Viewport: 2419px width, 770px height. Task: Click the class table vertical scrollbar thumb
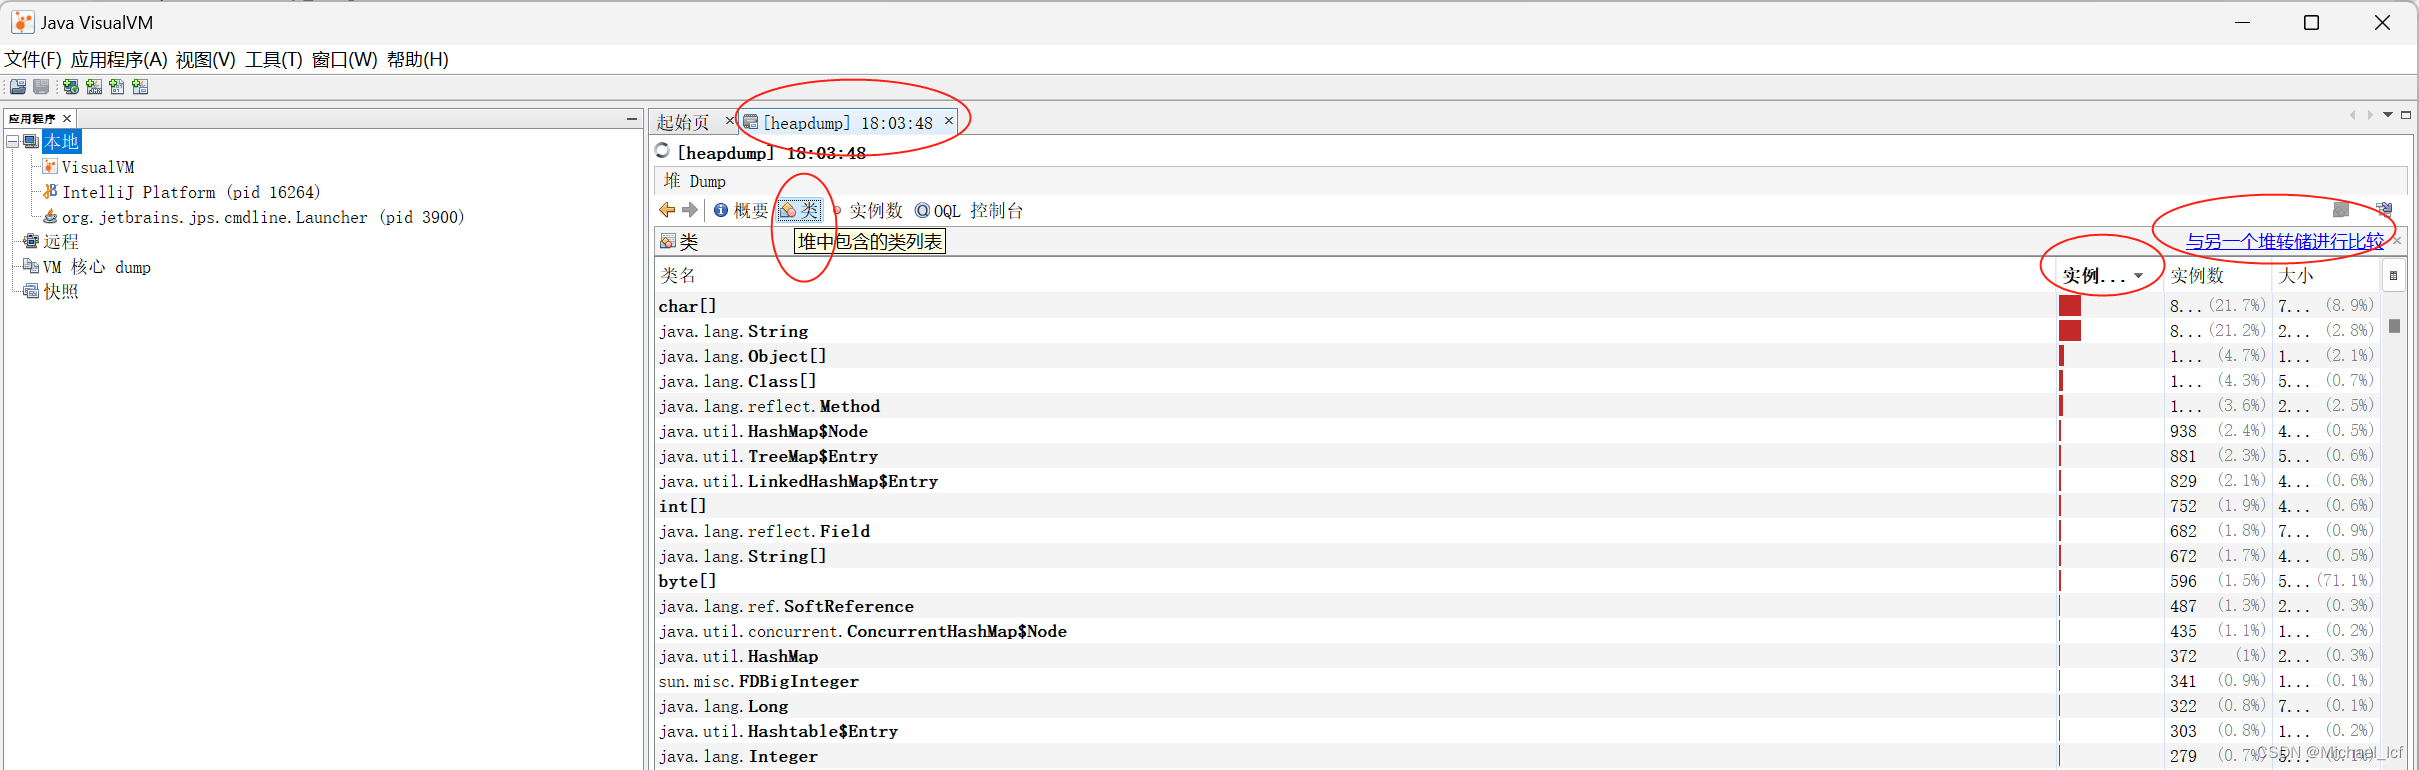[x=2394, y=326]
